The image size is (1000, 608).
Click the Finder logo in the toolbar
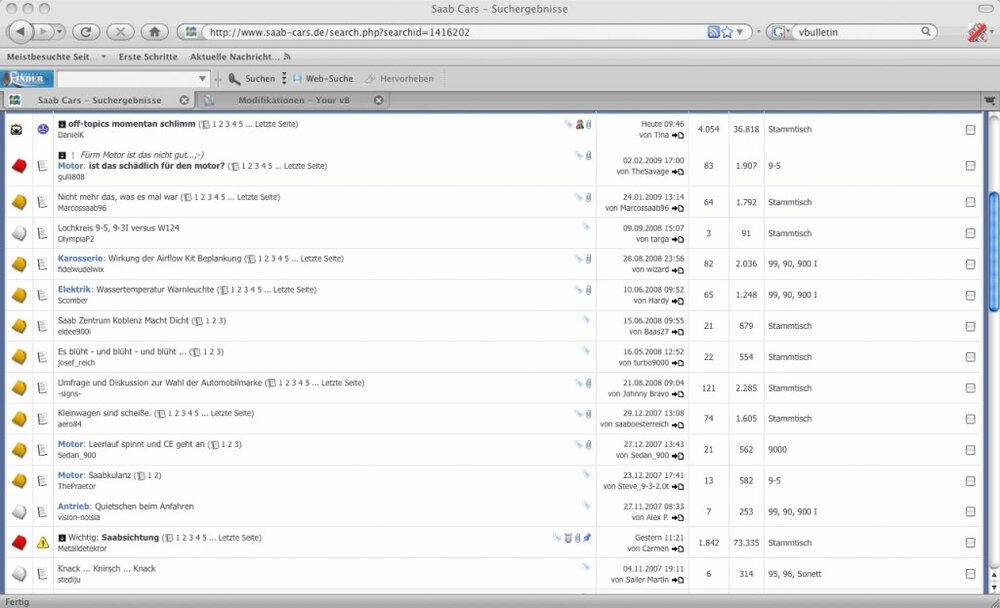[x=27, y=78]
